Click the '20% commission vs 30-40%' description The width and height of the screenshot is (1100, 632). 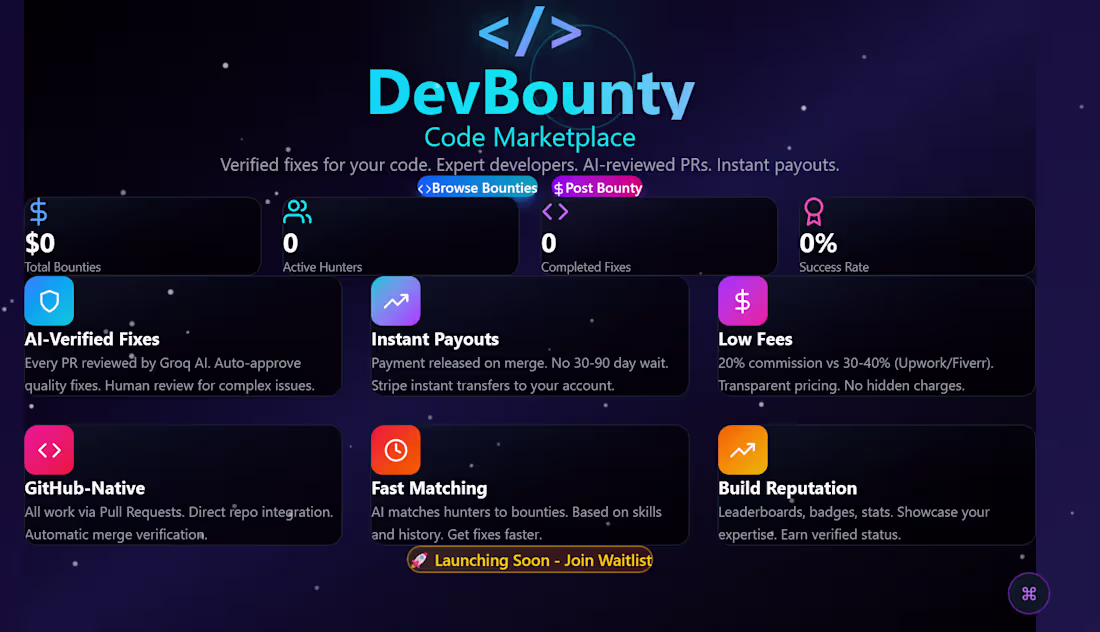point(856,374)
